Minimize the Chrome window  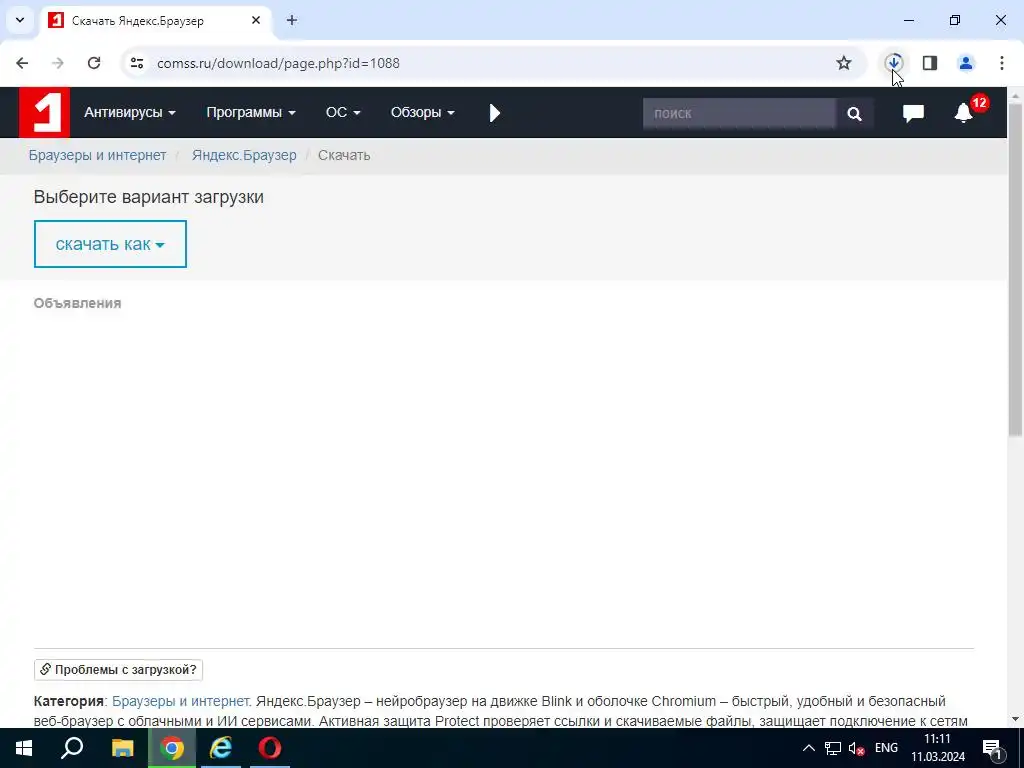coord(908,20)
